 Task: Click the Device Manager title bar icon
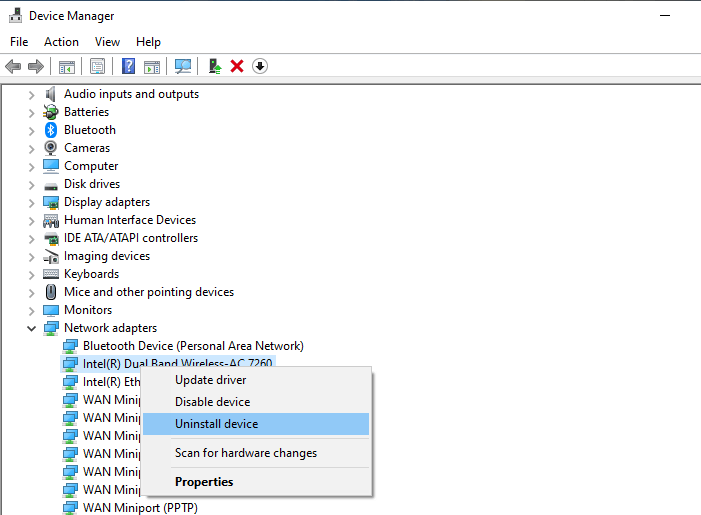click(16, 15)
